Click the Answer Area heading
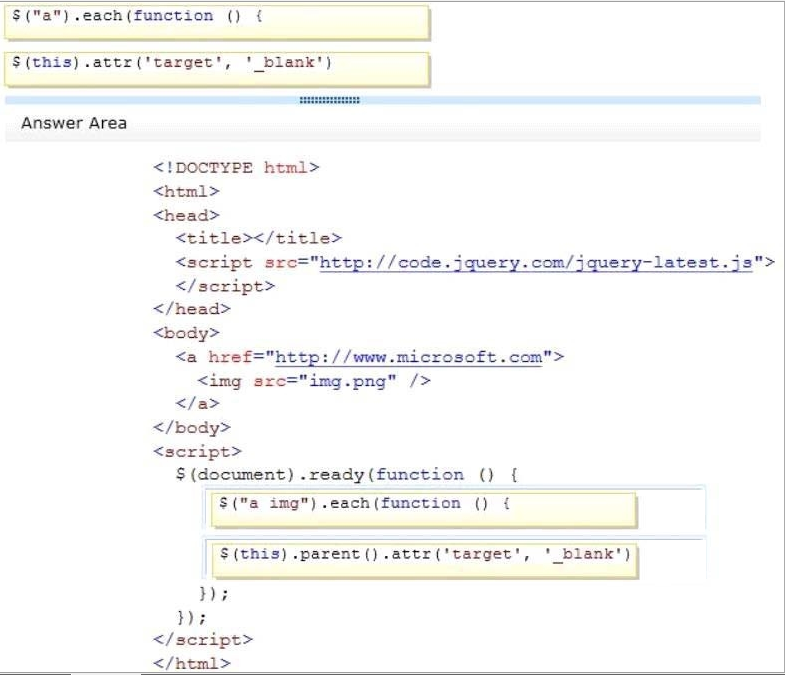 tap(74, 123)
